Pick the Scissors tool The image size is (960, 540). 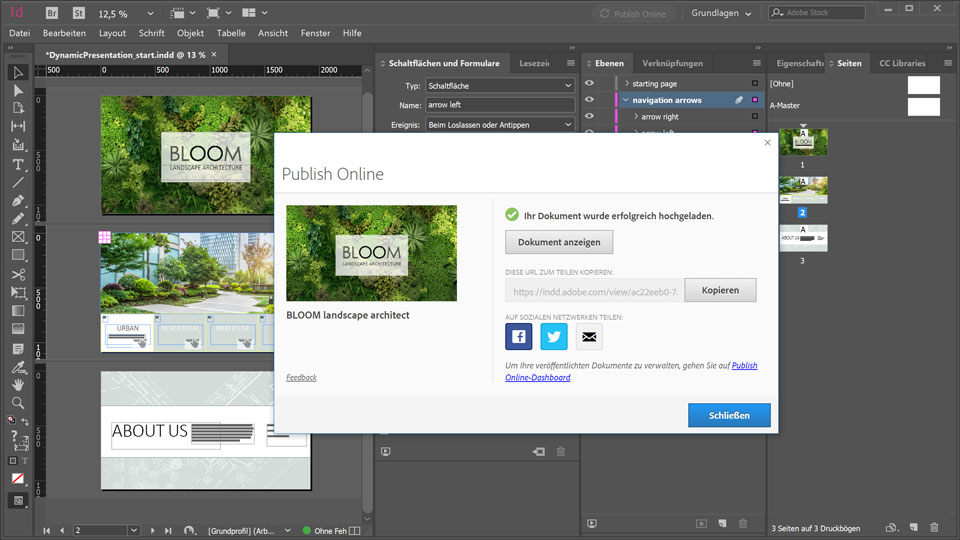click(18, 274)
